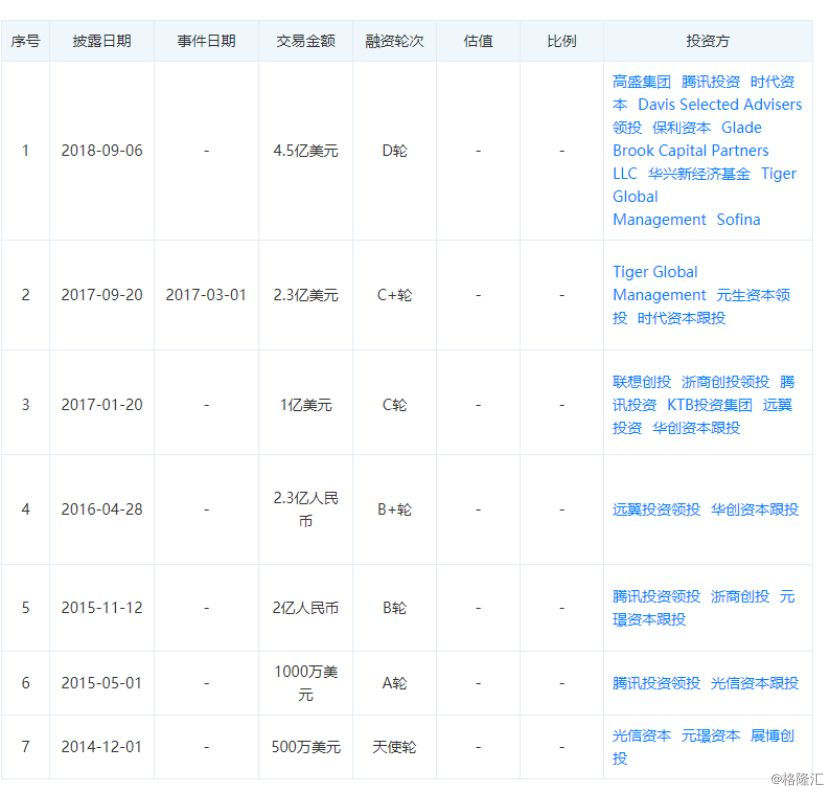Select the 事件日期 column header
The height and width of the screenshot is (793, 831).
point(206,41)
